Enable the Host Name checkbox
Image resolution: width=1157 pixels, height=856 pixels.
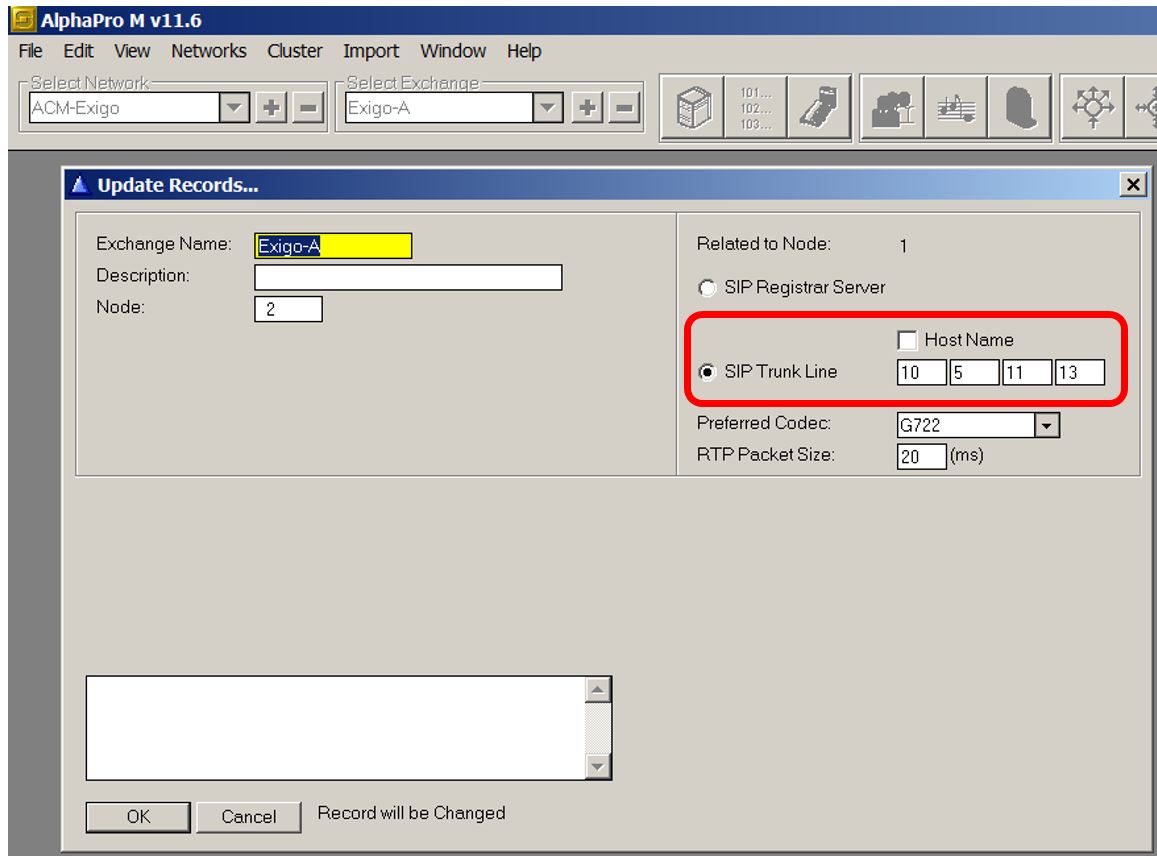coord(908,341)
